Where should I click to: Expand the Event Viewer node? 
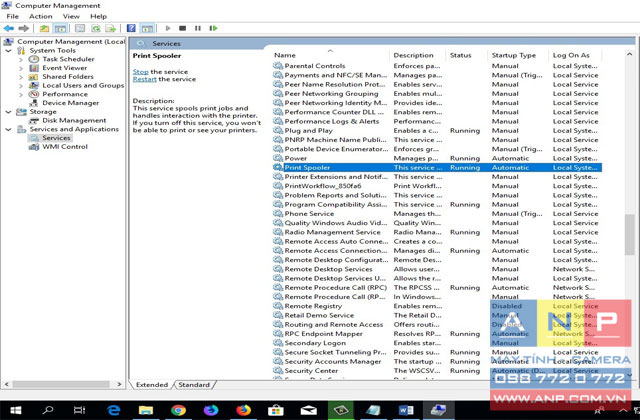click(21, 68)
